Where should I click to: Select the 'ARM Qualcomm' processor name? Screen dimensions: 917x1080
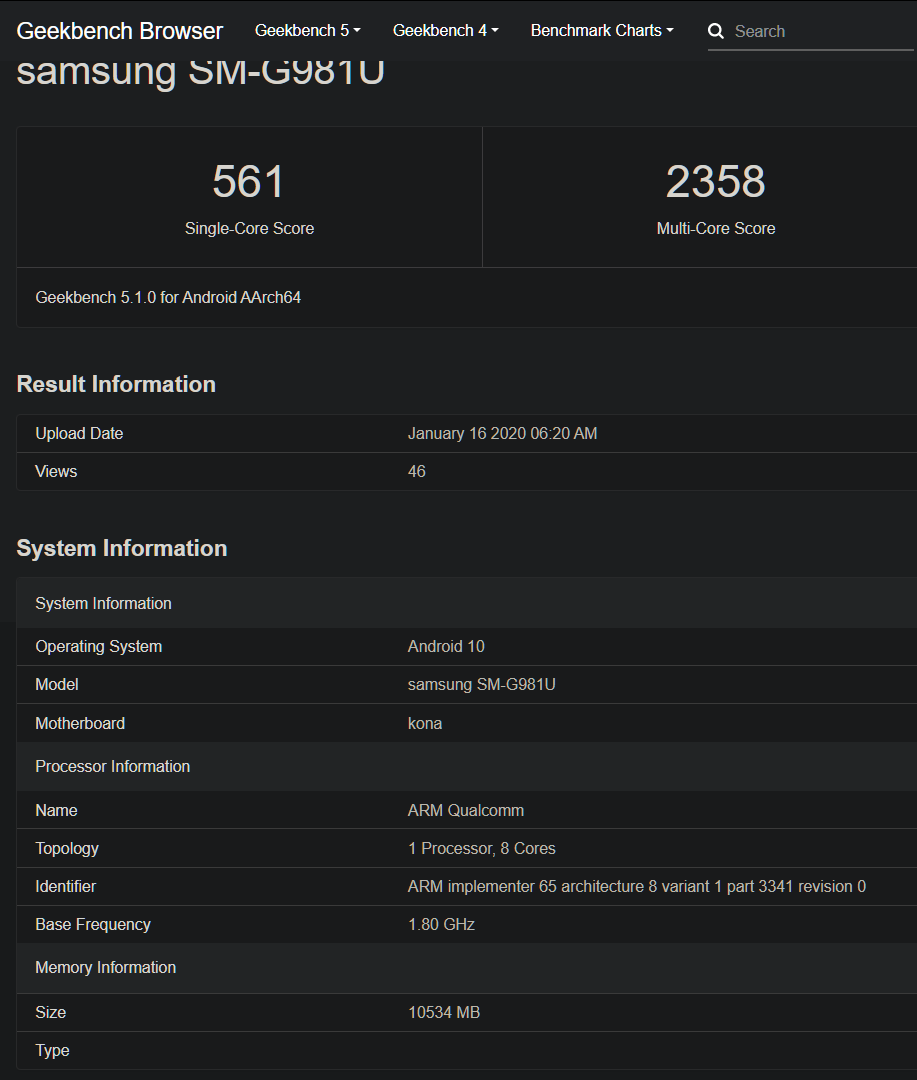(466, 810)
